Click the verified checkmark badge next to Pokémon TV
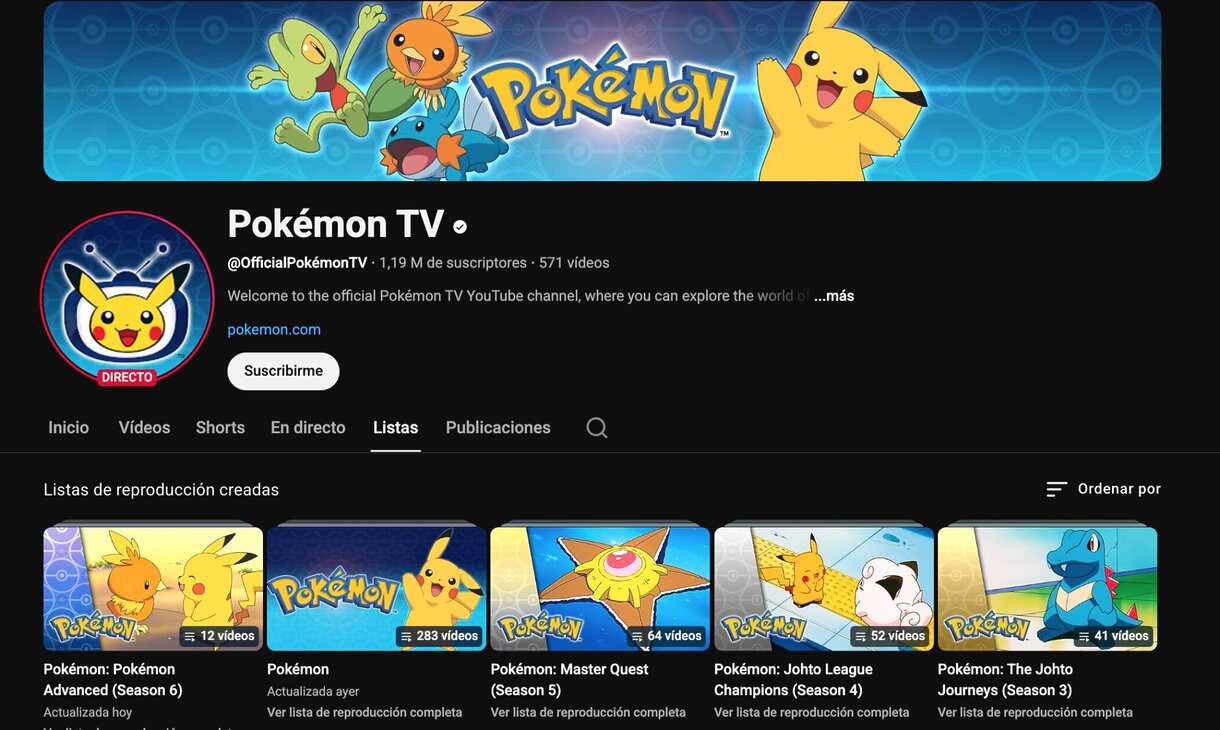The width and height of the screenshot is (1220, 730). (x=459, y=226)
